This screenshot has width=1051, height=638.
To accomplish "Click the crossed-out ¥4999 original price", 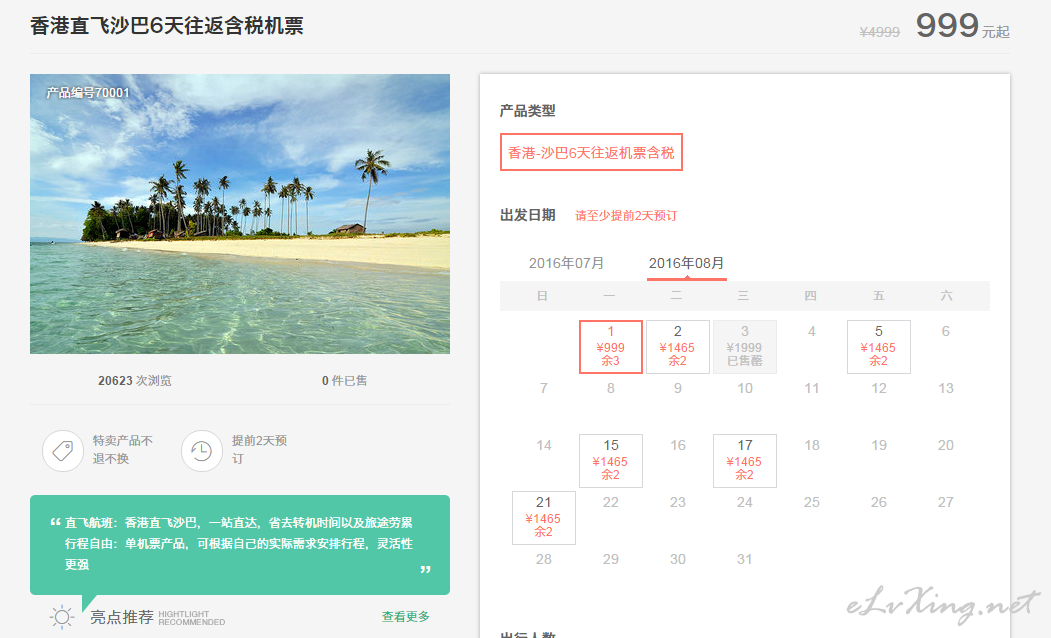I will pyautogui.click(x=879, y=32).
